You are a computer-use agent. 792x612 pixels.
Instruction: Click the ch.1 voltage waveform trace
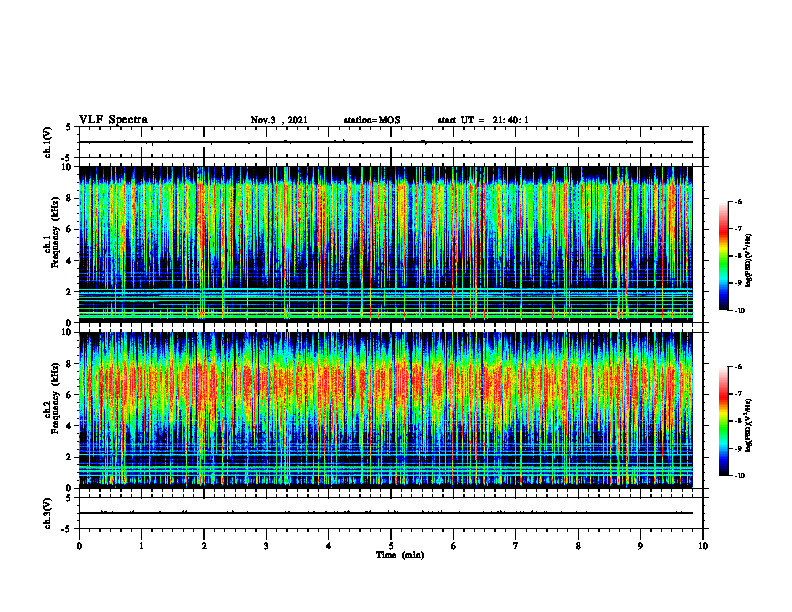pyautogui.click(x=386, y=142)
